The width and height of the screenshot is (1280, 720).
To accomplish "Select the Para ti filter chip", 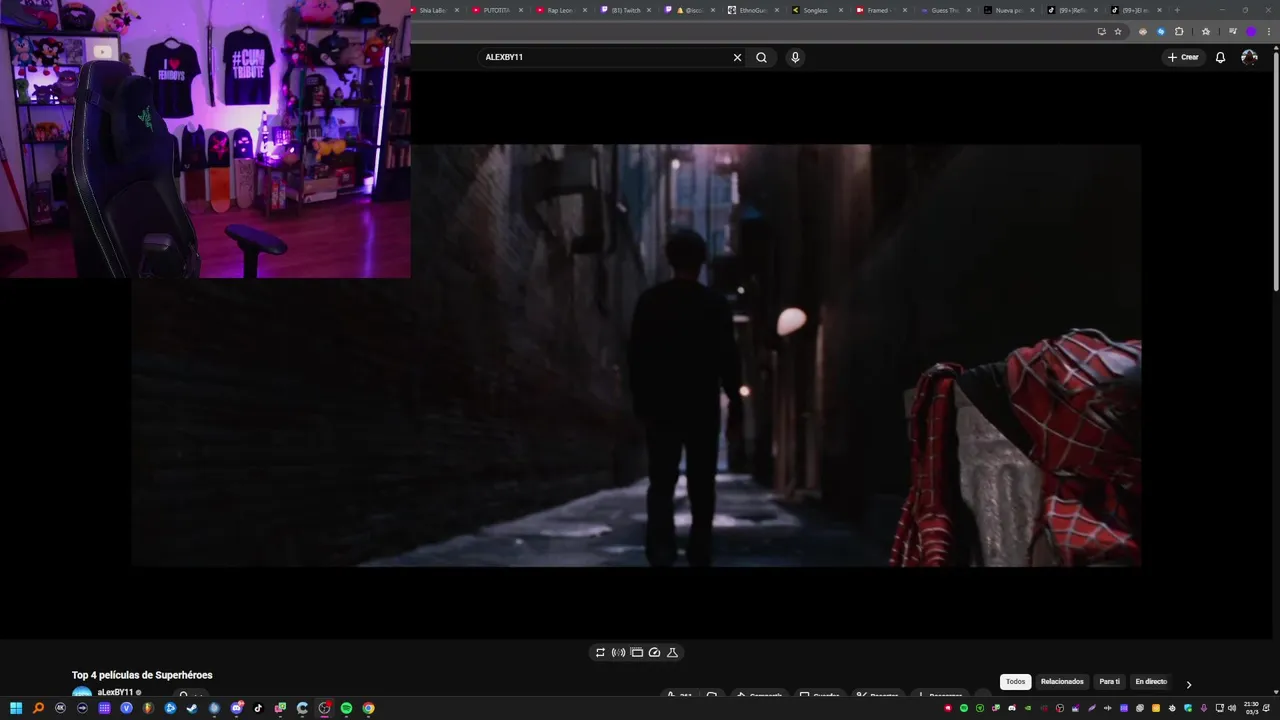I will (1110, 682).
